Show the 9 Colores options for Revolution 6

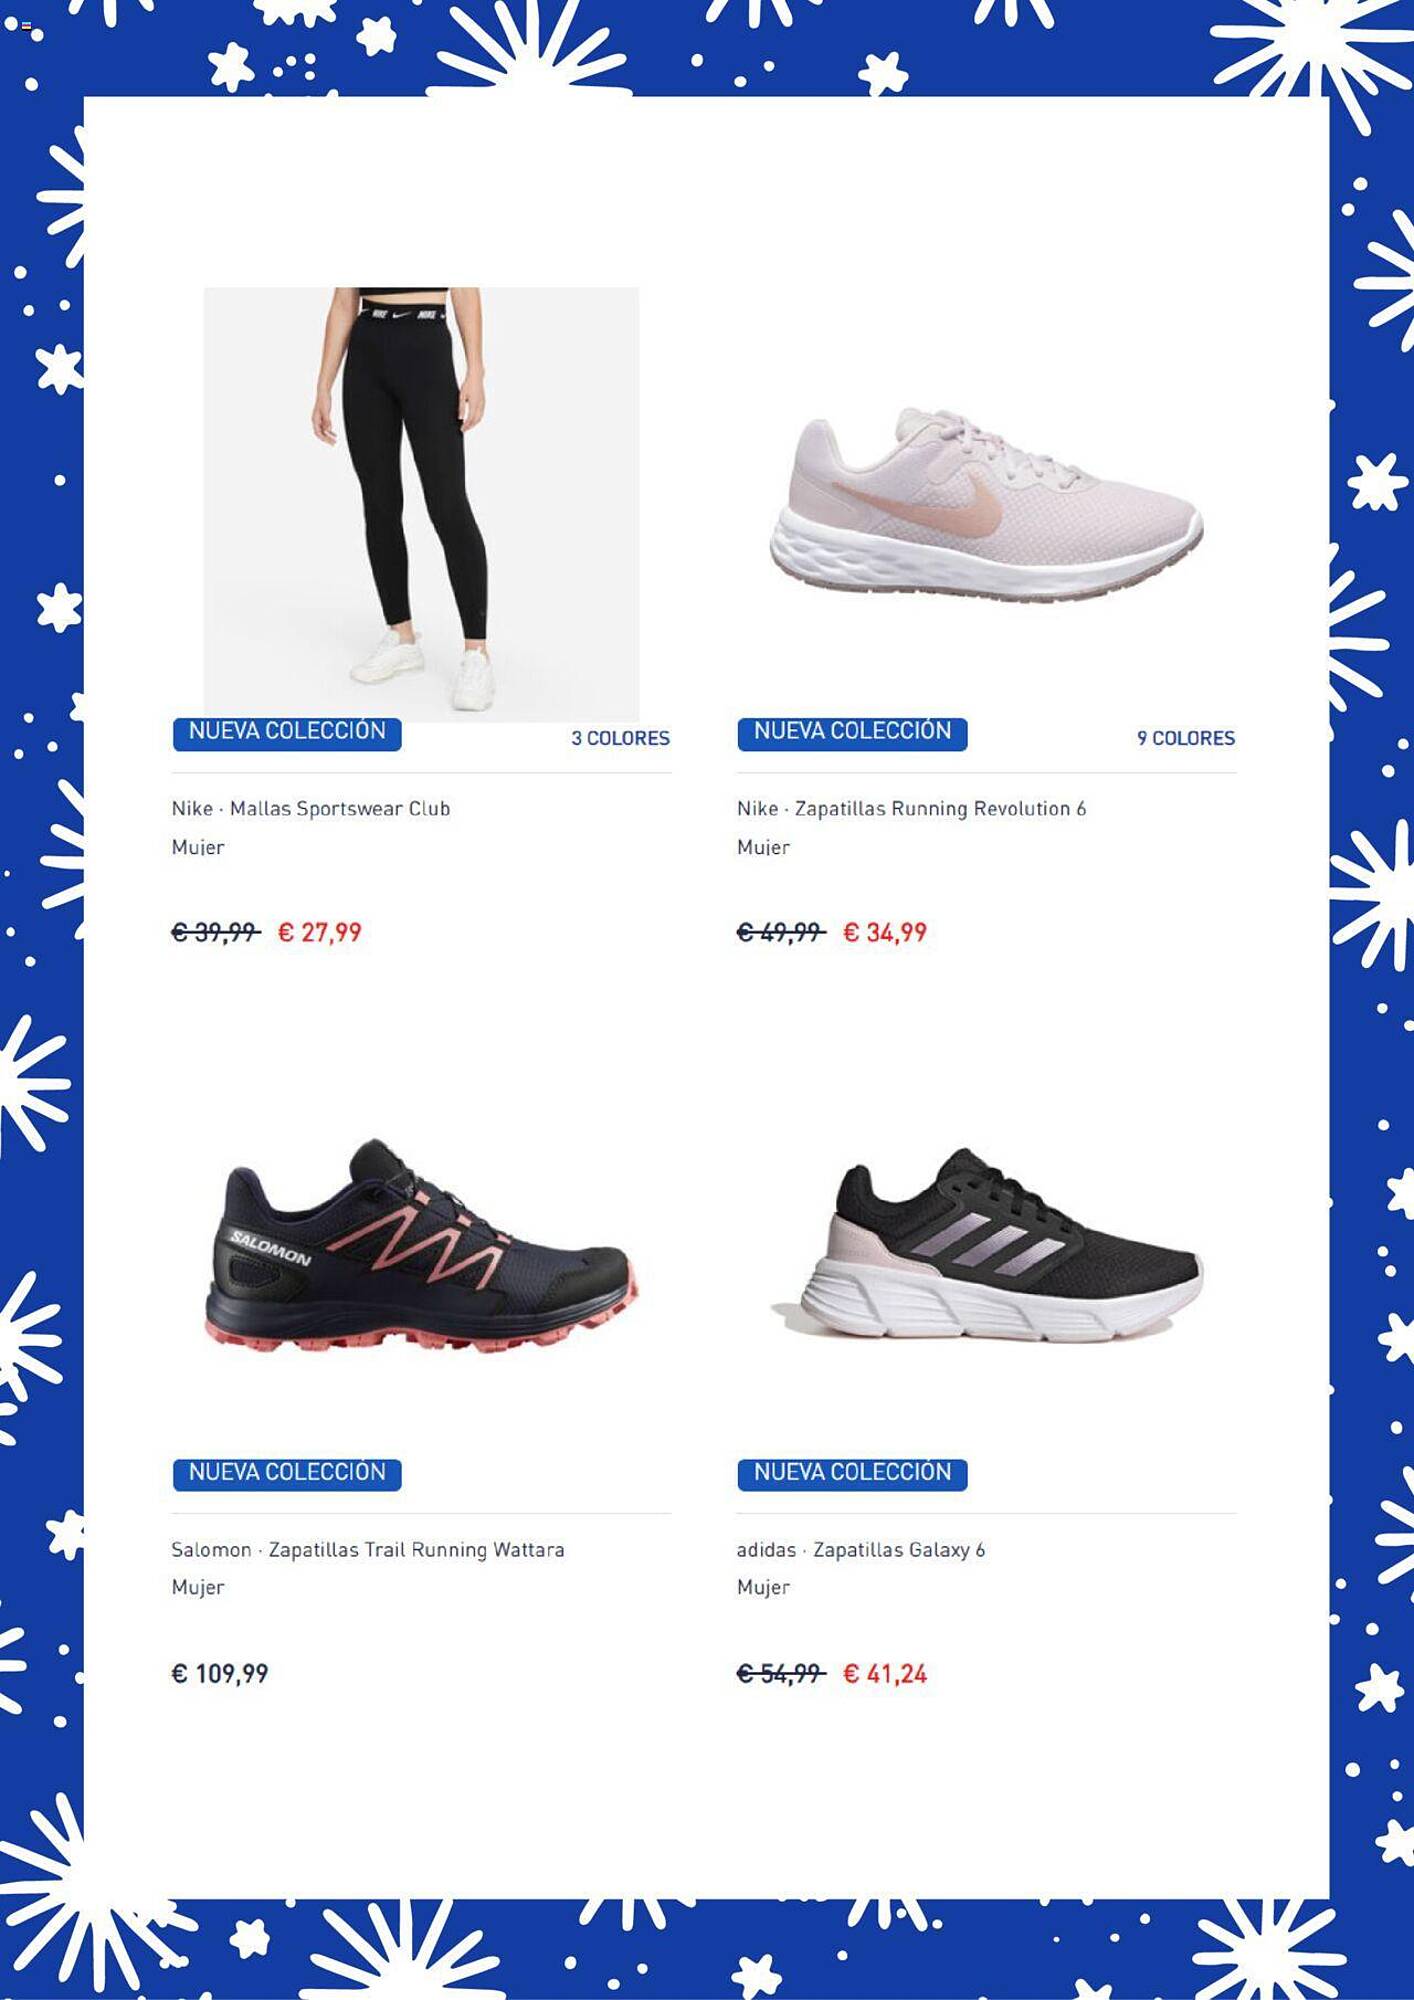1186,738
